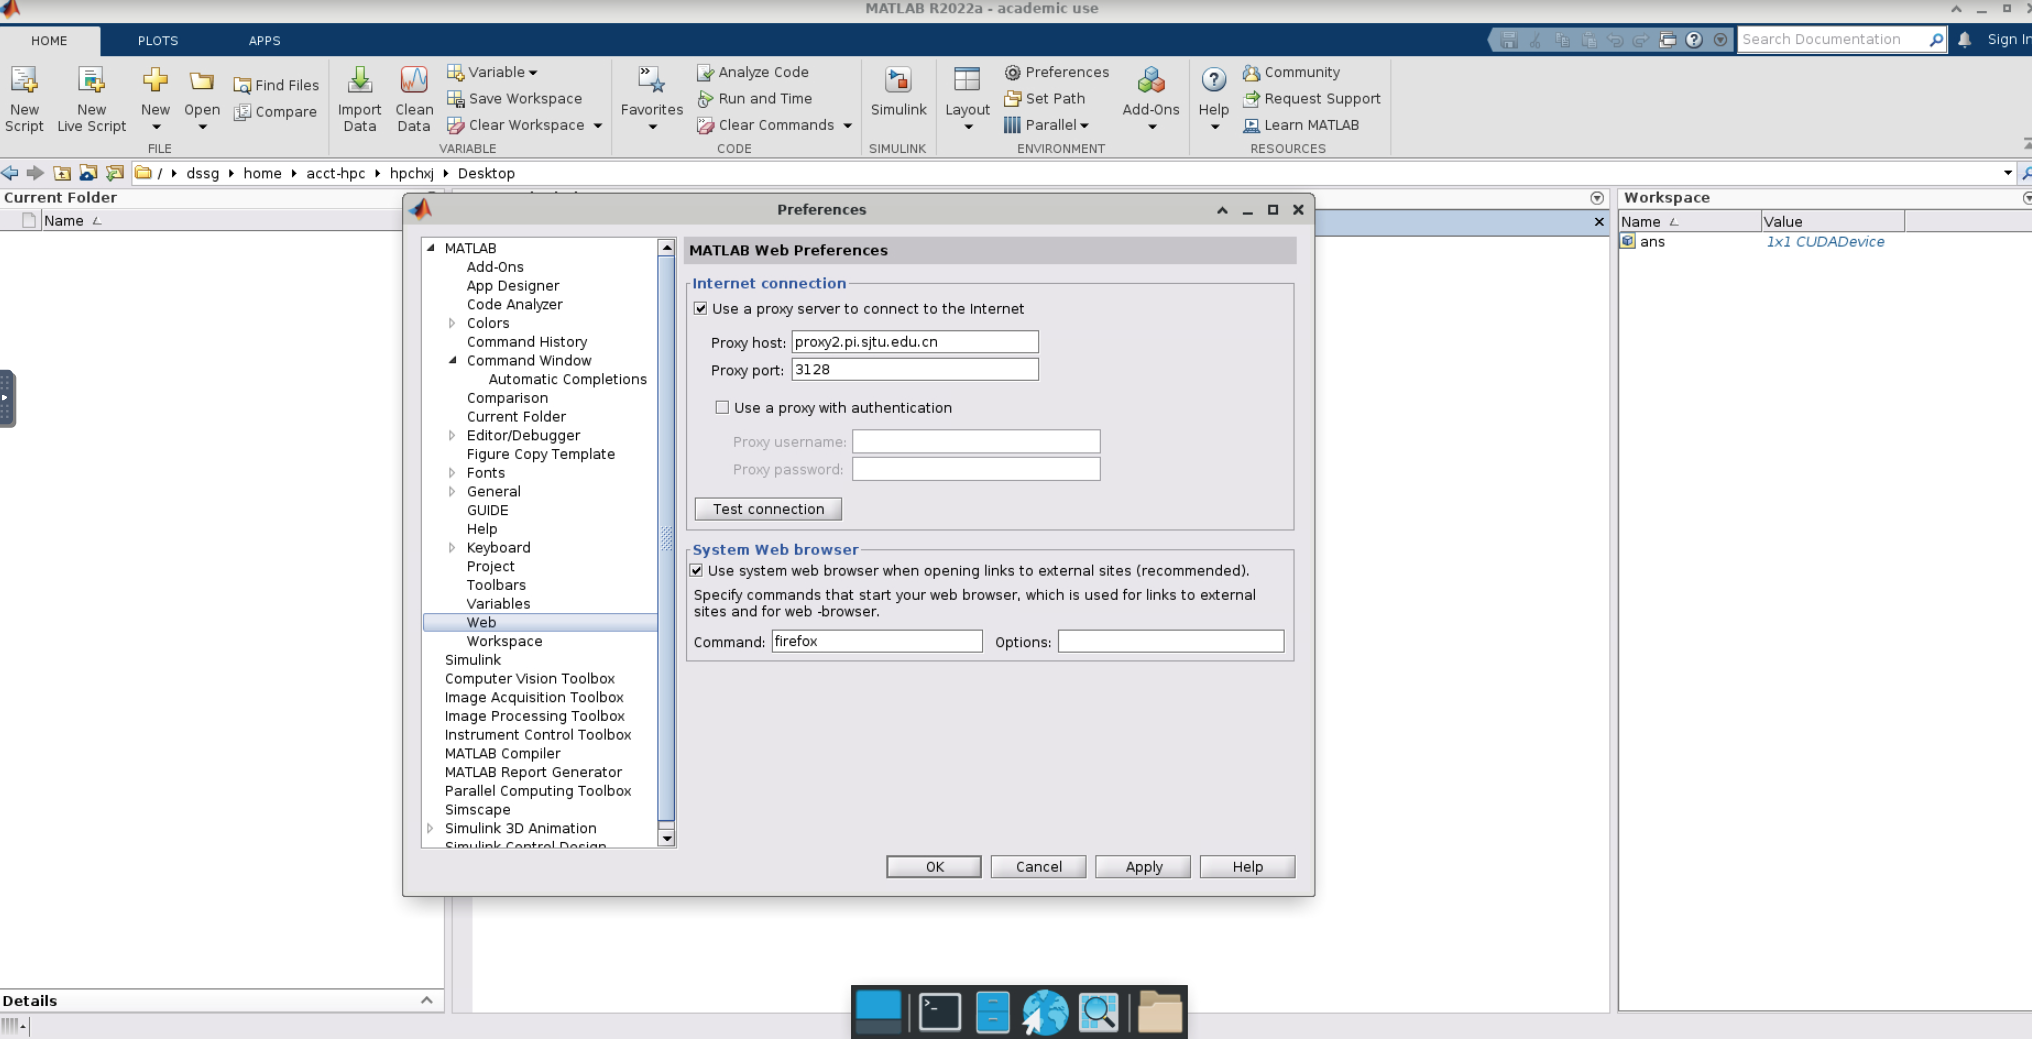Open the Parallel dropdown menu
Image resolution: width=2032 pixels, height=1039 pixels.
tap(1046, 125)
